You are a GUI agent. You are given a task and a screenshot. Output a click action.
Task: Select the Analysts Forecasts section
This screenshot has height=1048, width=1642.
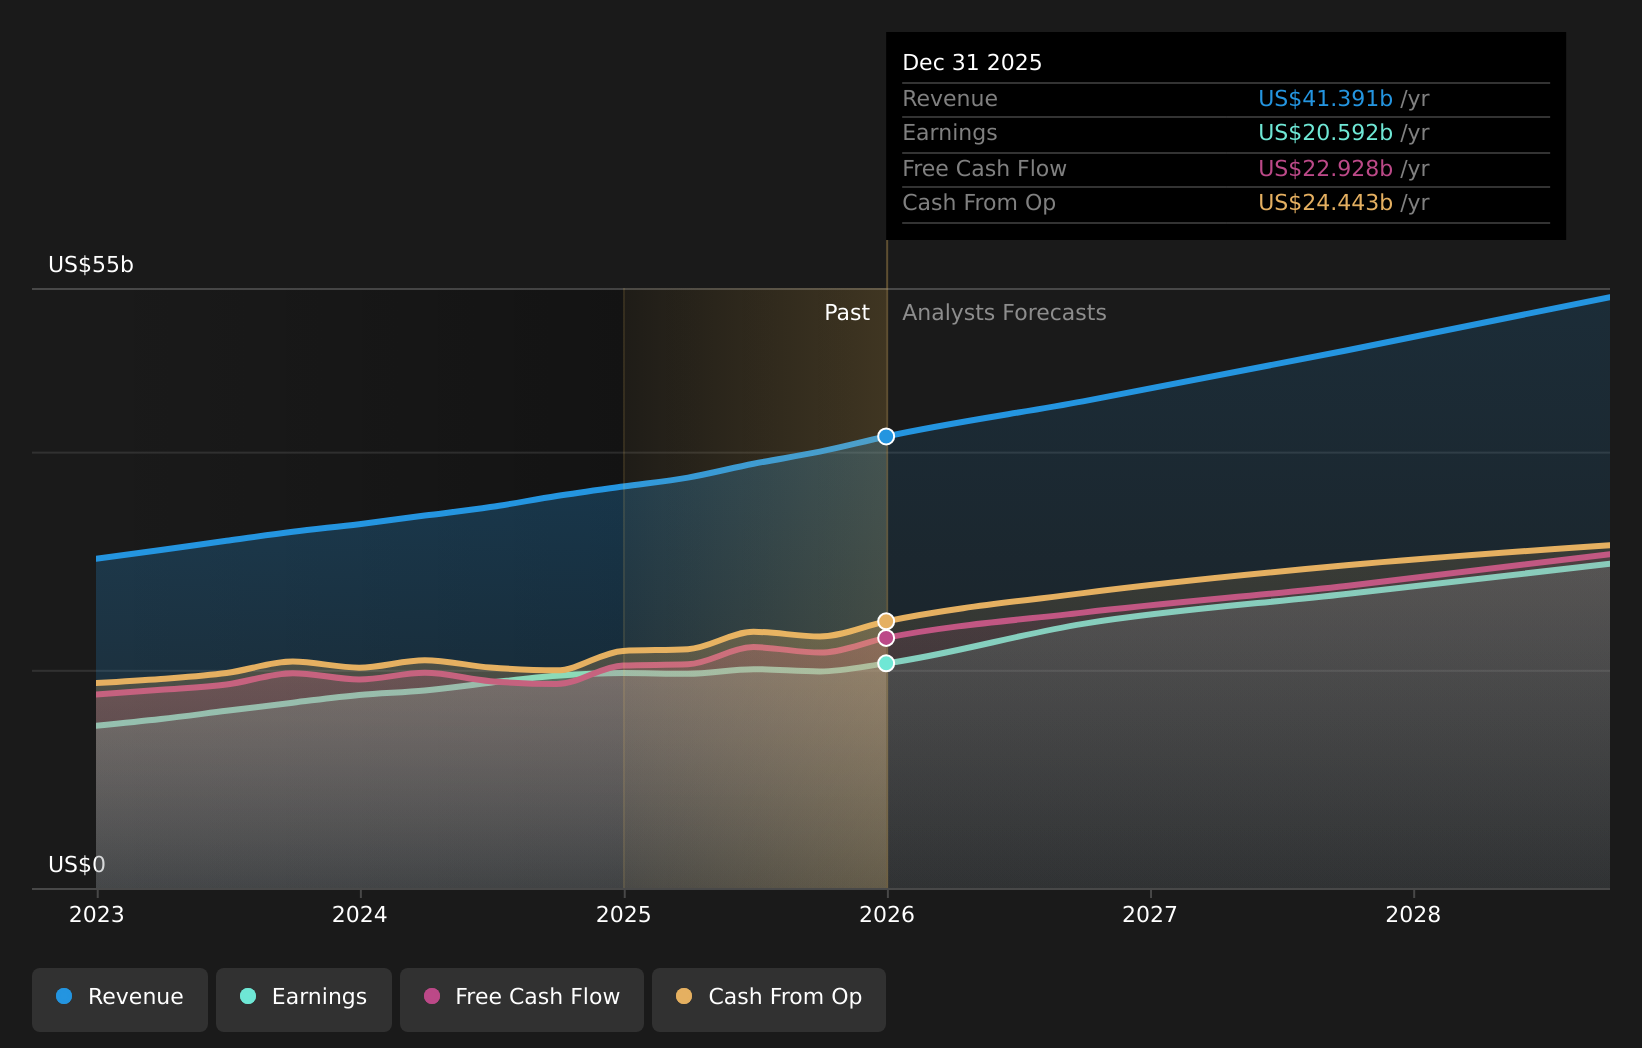coord(1004,312)
